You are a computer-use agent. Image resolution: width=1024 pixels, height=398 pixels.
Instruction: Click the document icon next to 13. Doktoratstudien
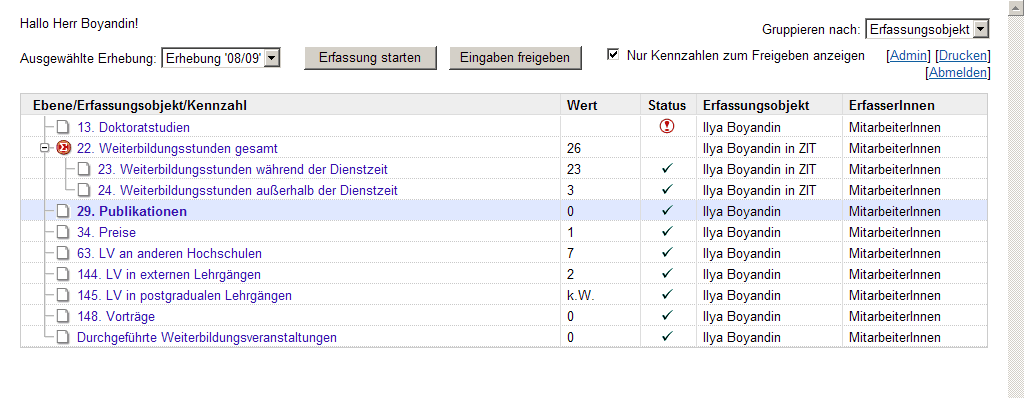point(62,127)
